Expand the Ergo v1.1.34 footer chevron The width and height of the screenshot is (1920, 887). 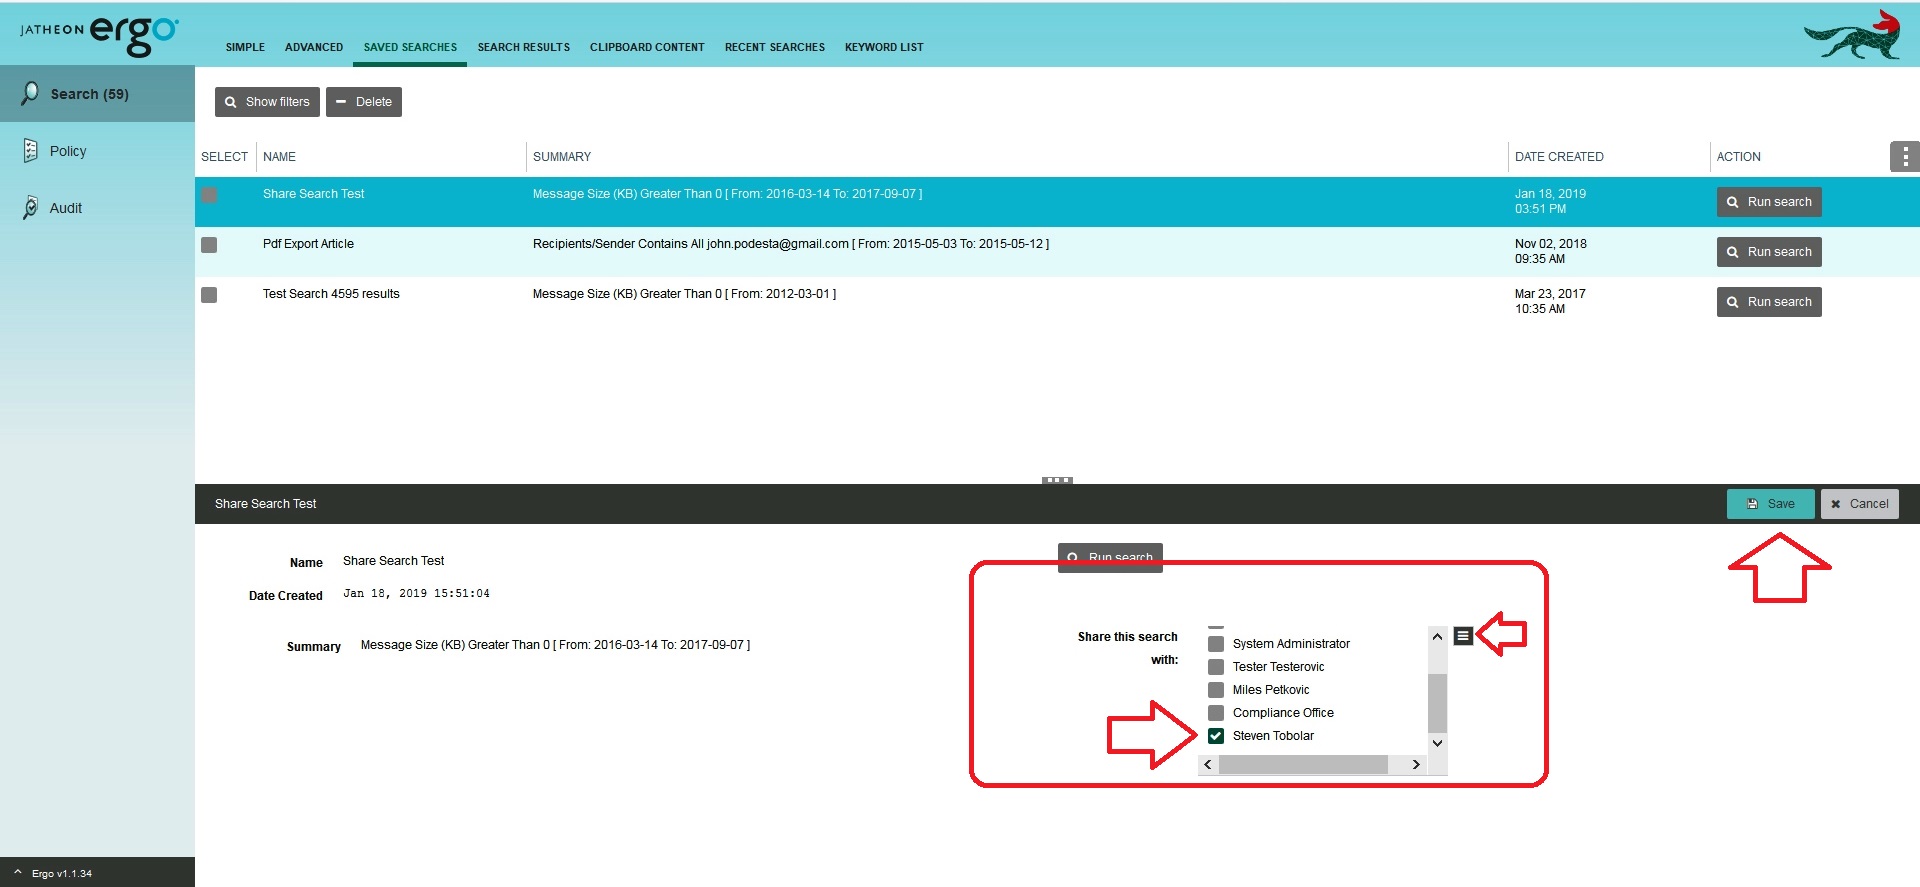click(17, 872)
